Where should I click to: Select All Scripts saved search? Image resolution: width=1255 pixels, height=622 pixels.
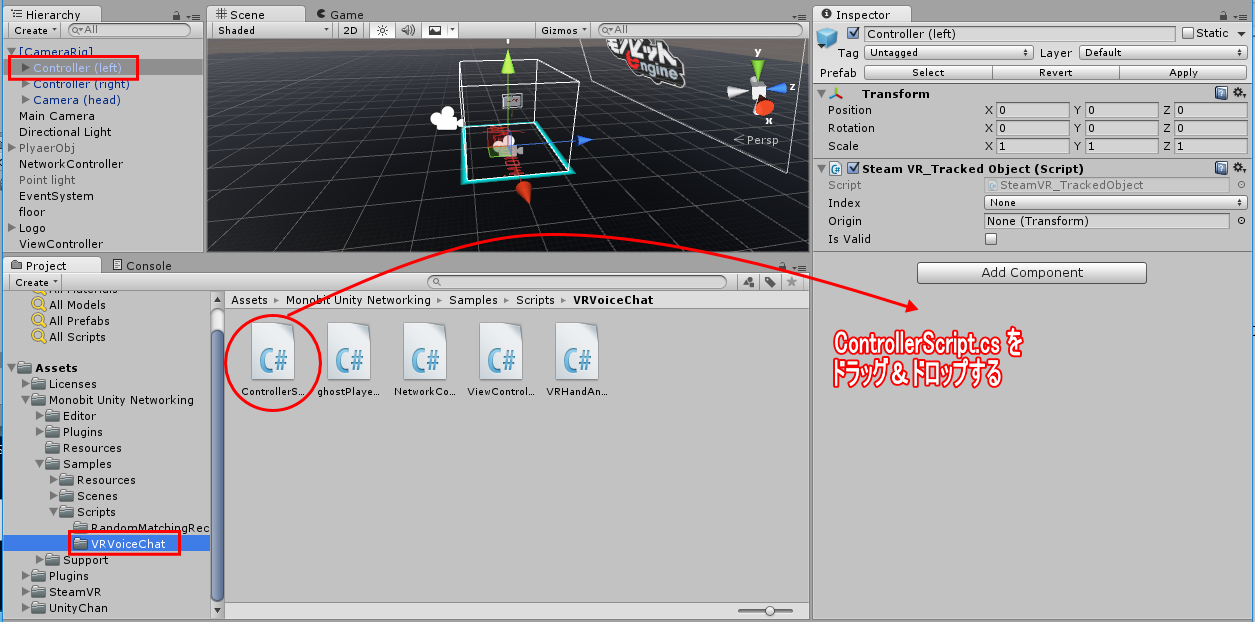point(69,337)
